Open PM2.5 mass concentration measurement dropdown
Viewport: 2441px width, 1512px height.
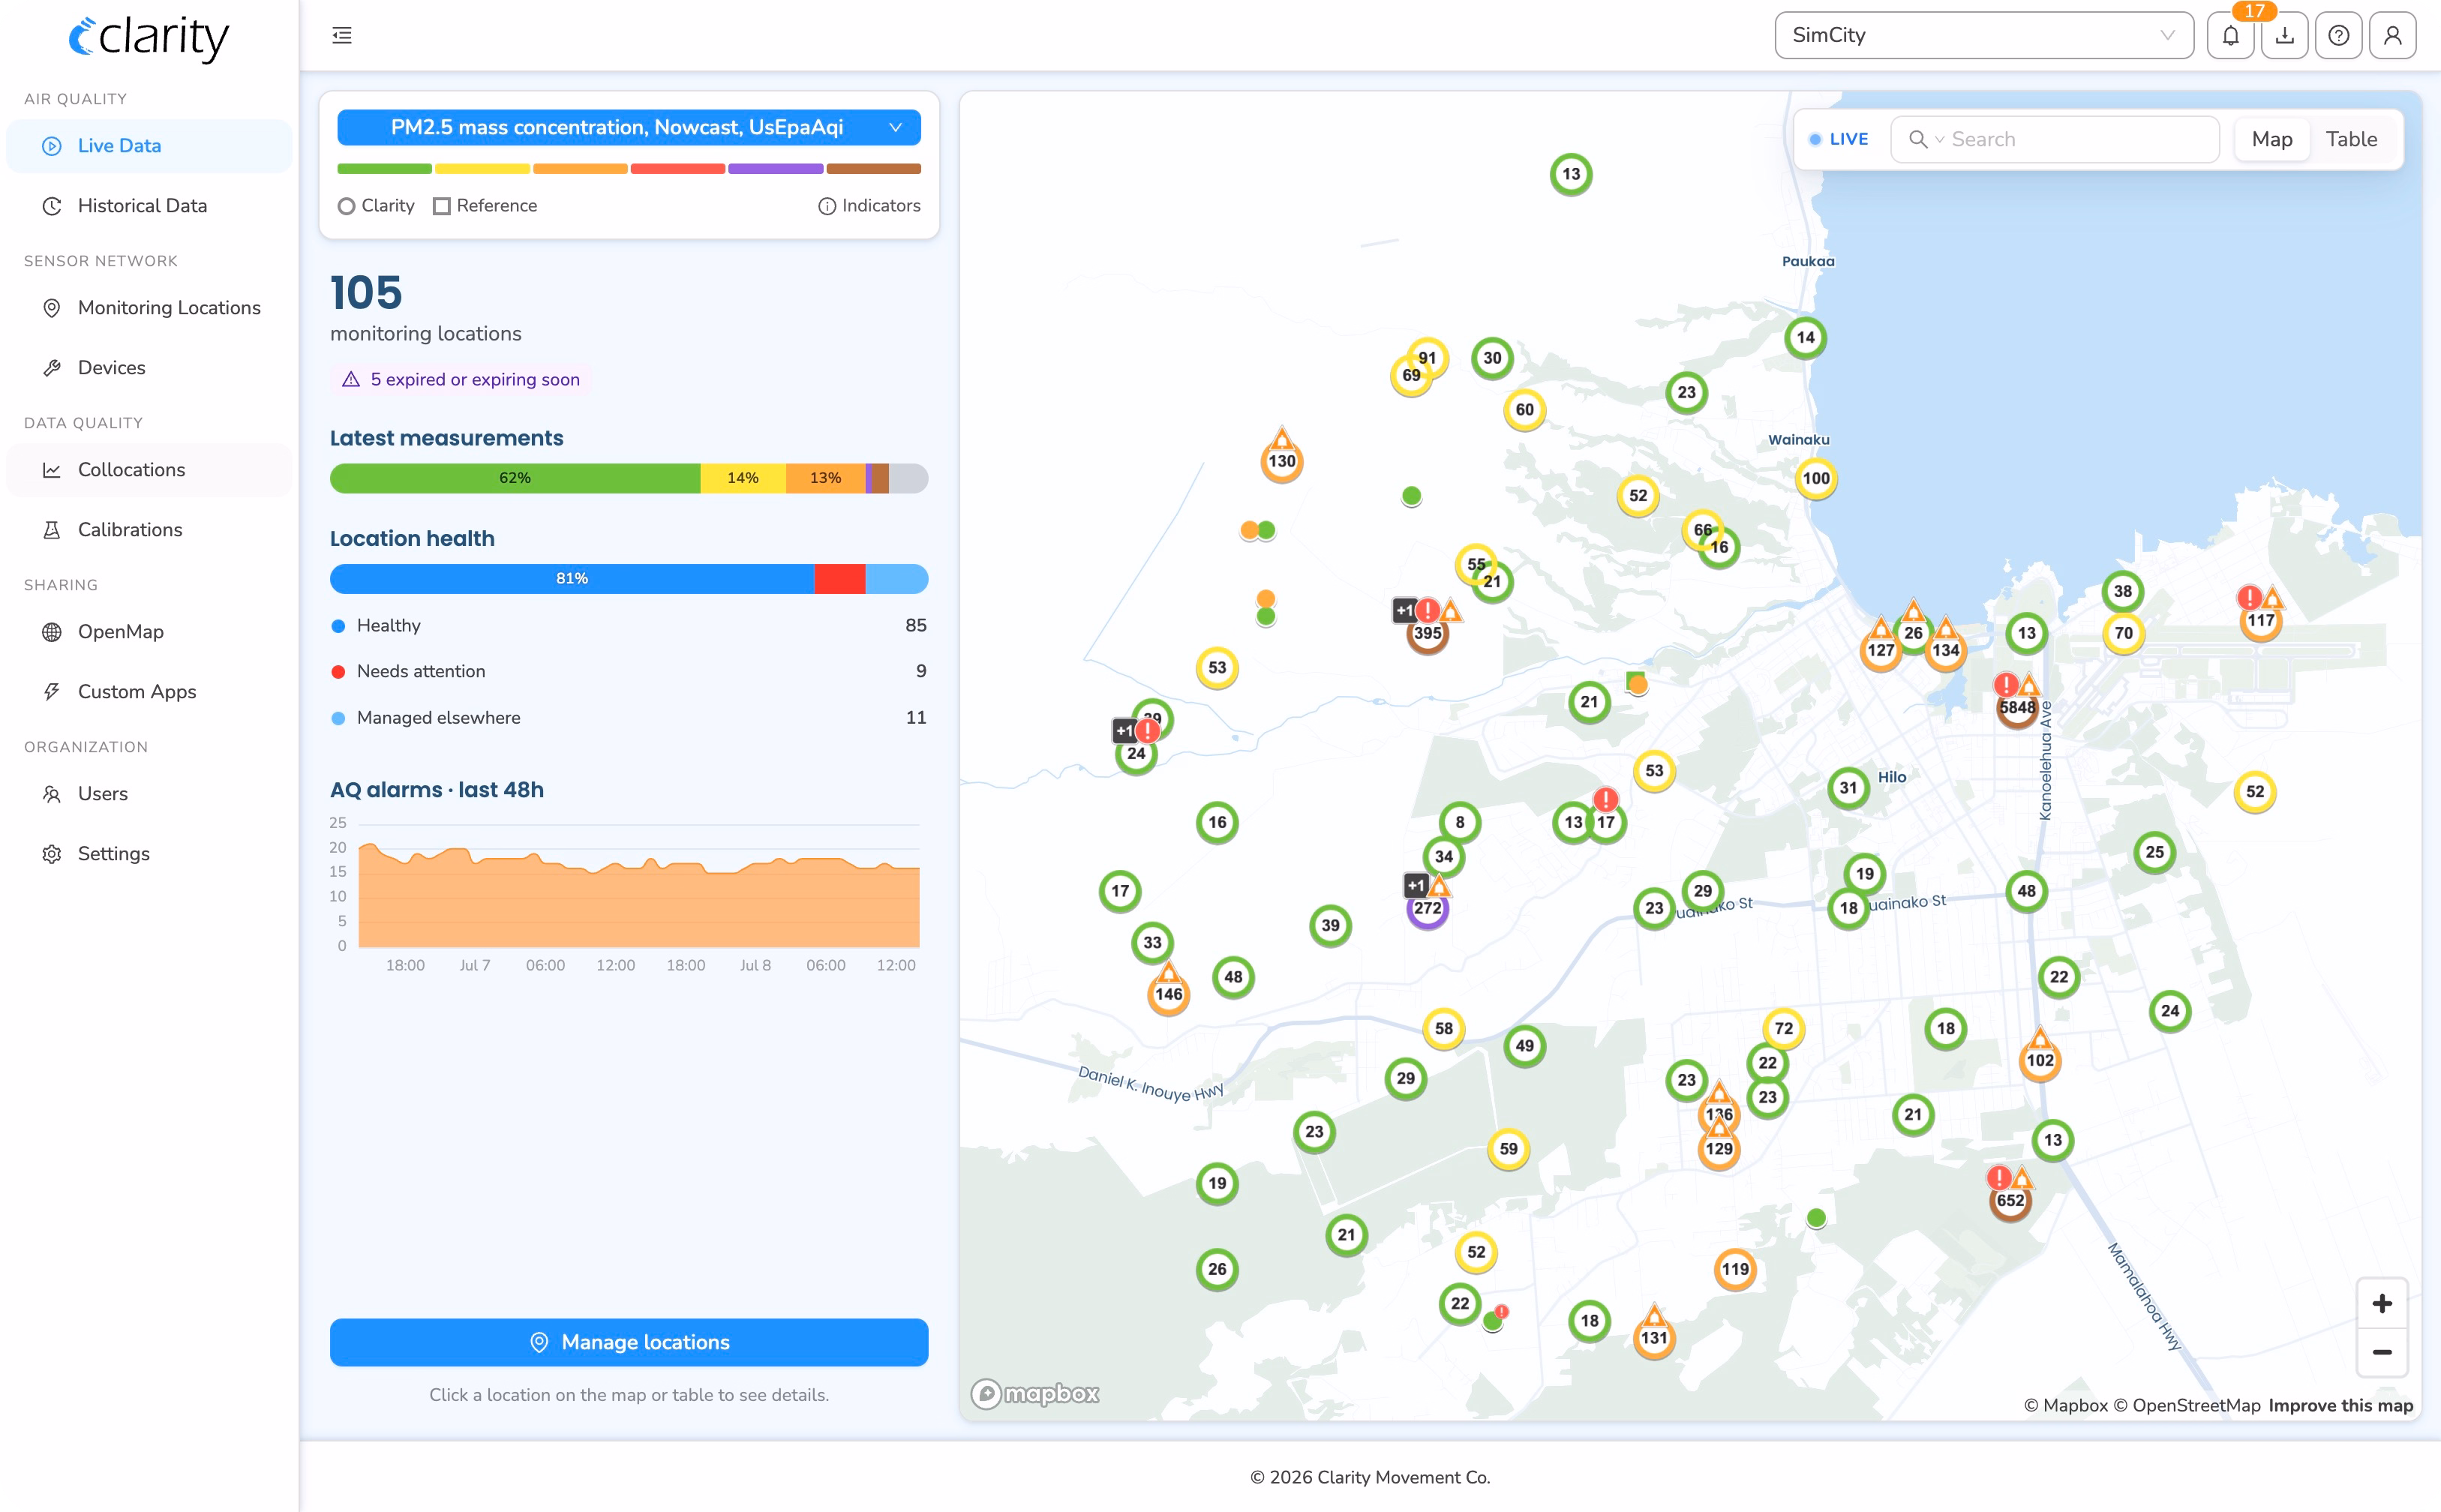(x=629, y=128)
